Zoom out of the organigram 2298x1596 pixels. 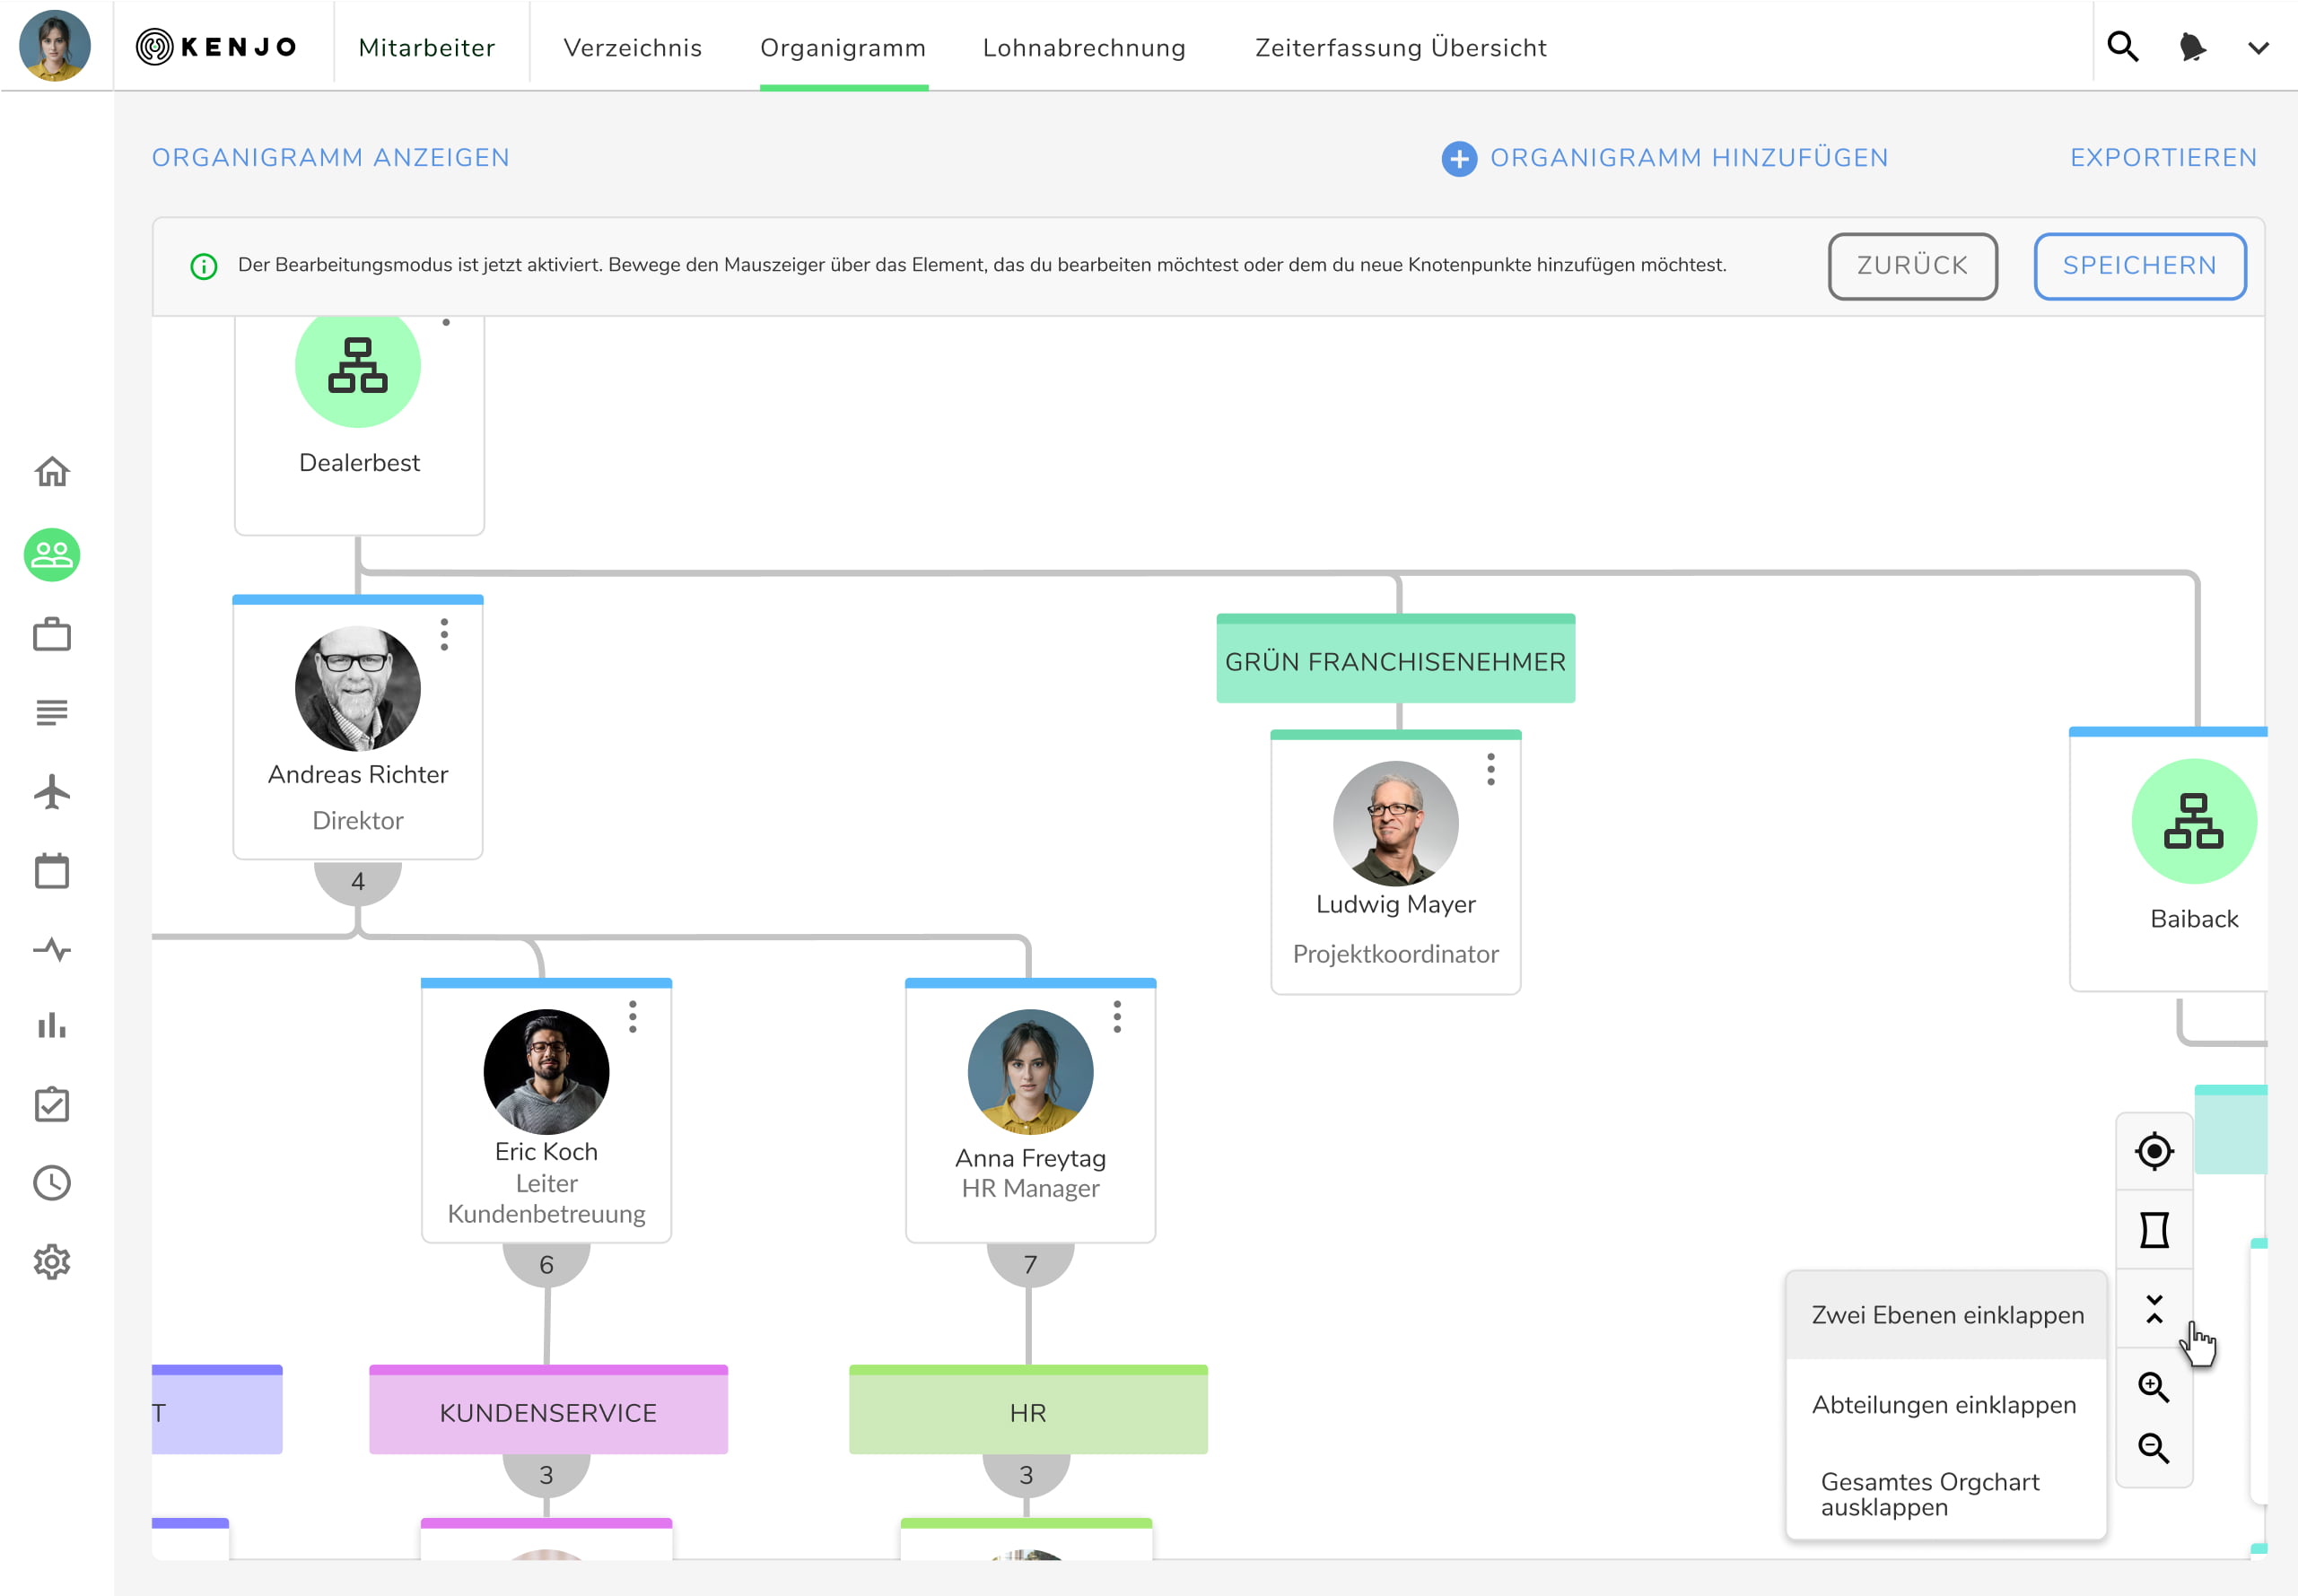[2154, 1448]
